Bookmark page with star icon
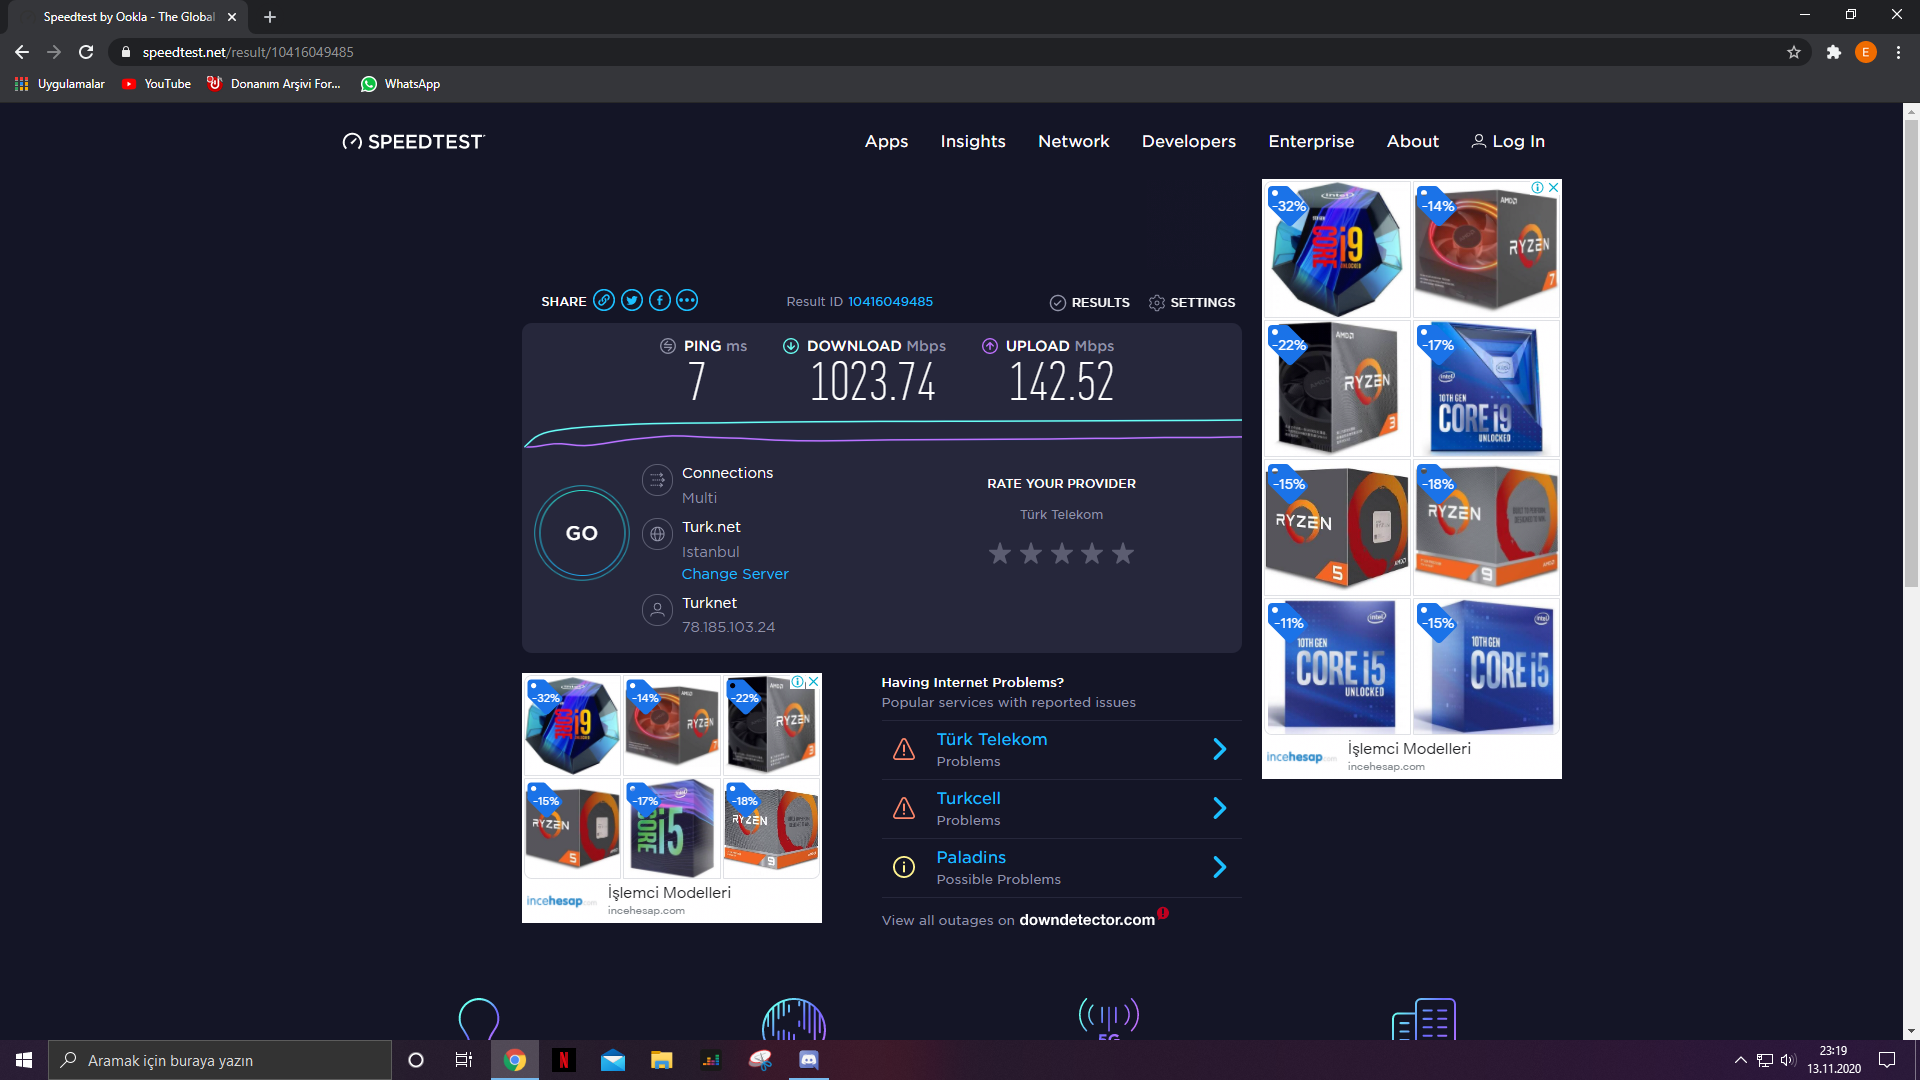Image resolution: width=1920 pixels, height=1080 pixels. click(1794, 52)
